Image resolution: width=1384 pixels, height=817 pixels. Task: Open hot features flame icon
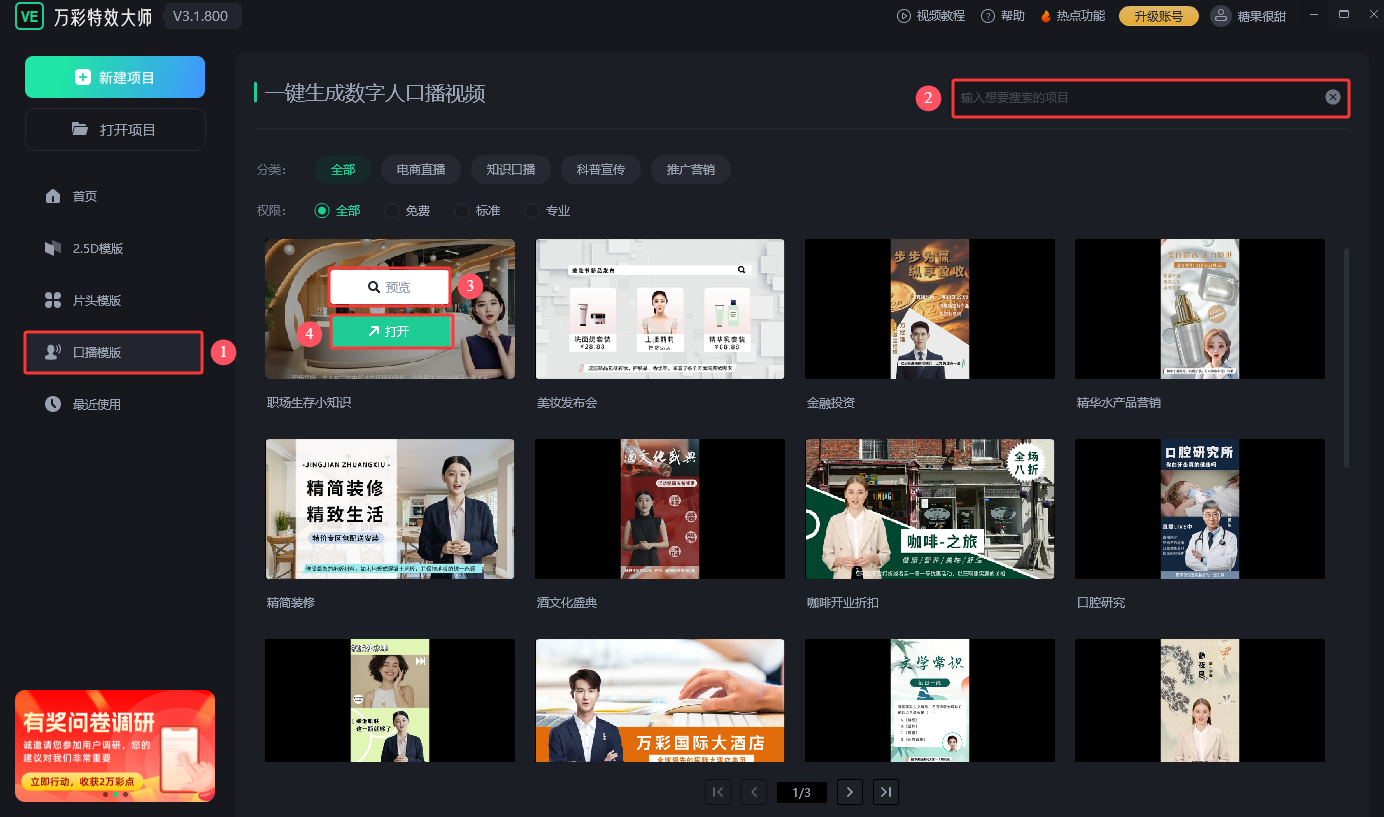click(1046, 16)
